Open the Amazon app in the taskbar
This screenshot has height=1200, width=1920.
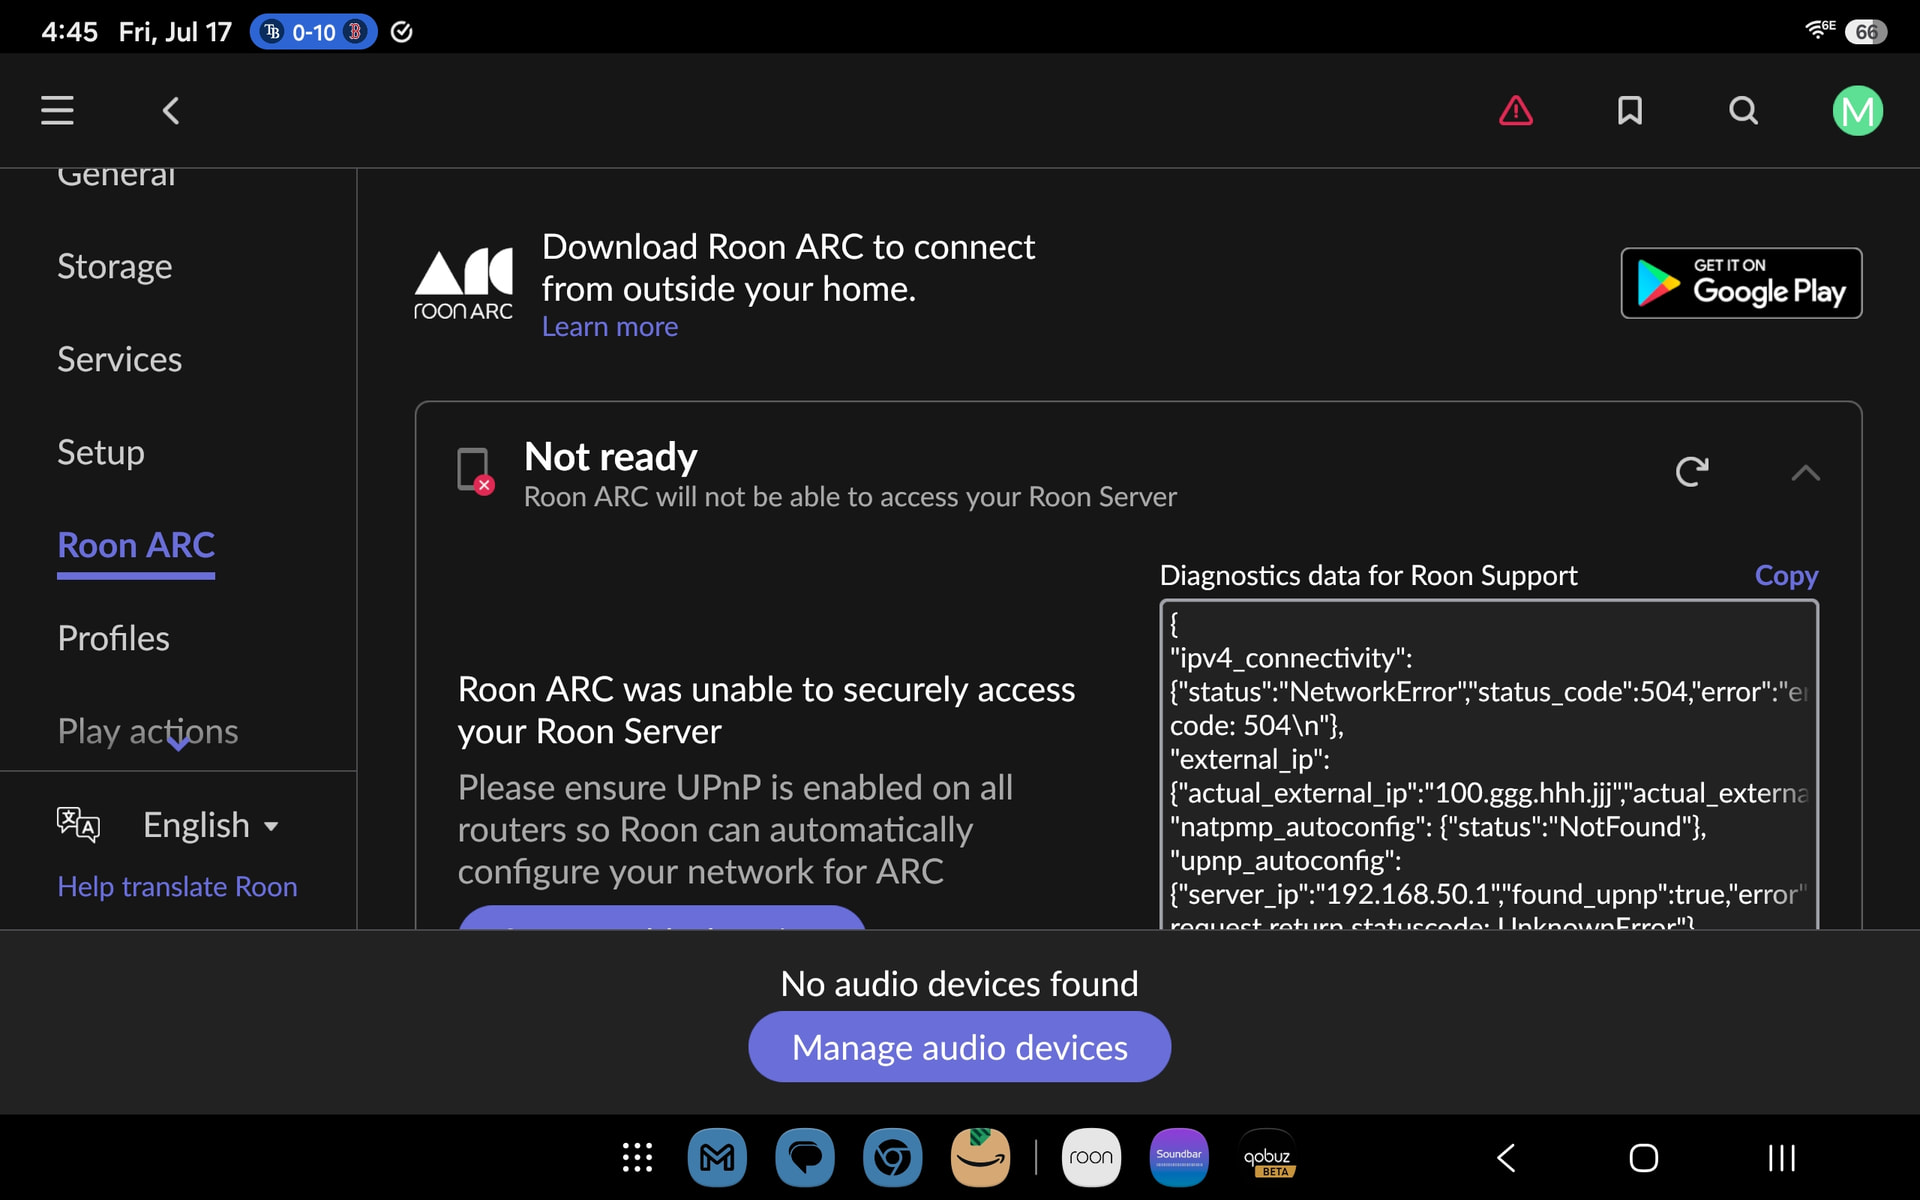coord(980,1158)
